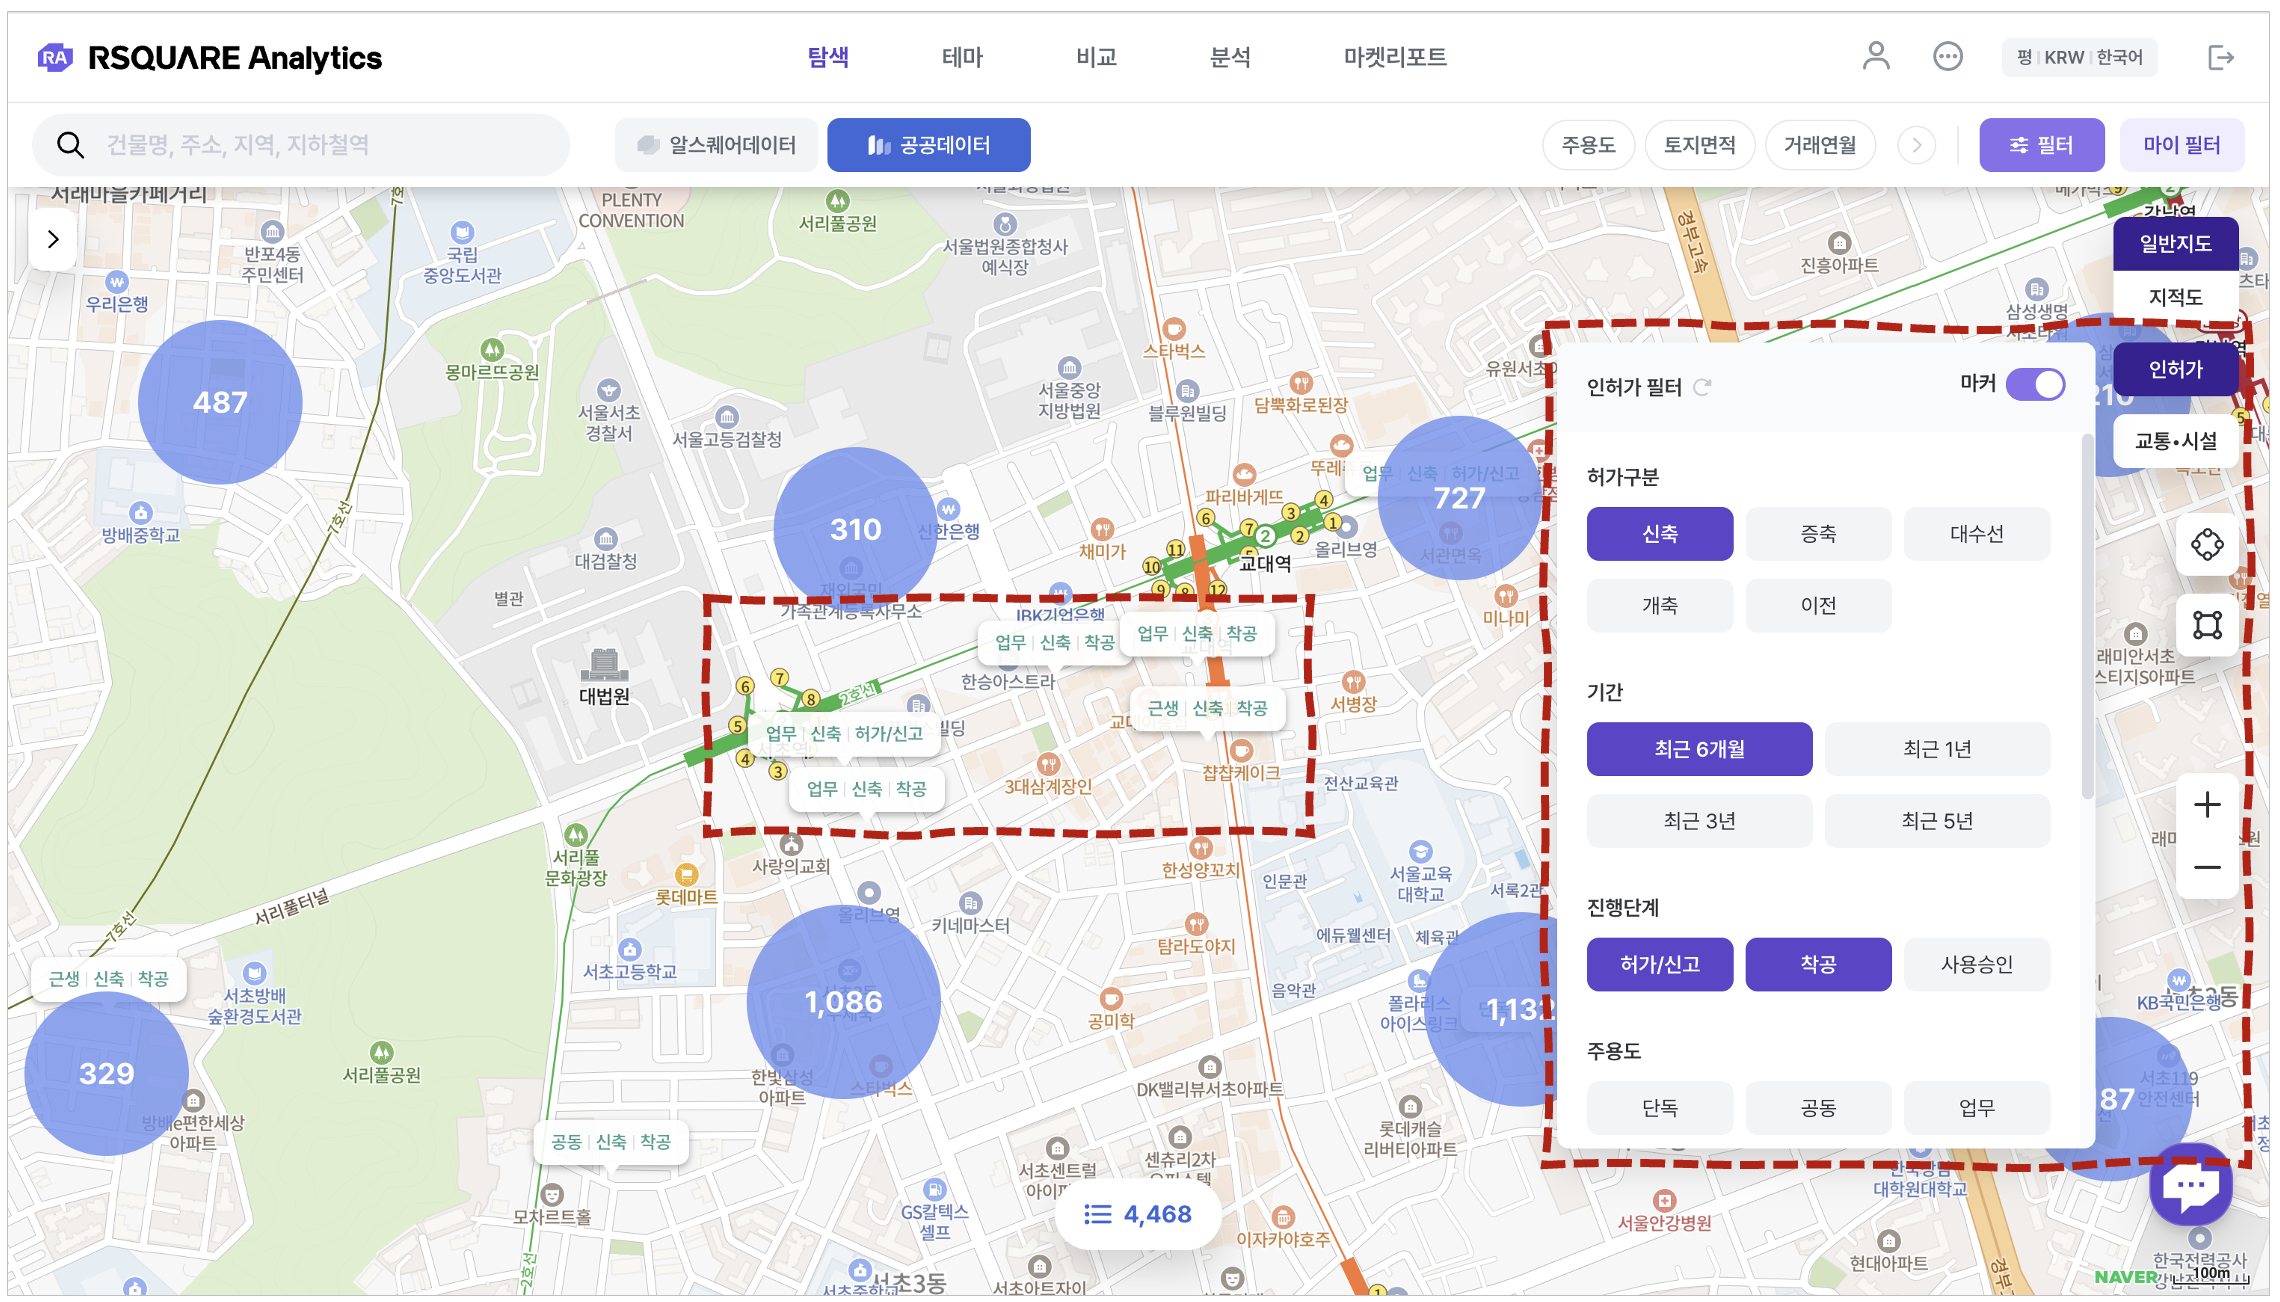Click the current location target icon
The width and height of the screenshot is (2280, 1302).
(x=2207, y=545)
